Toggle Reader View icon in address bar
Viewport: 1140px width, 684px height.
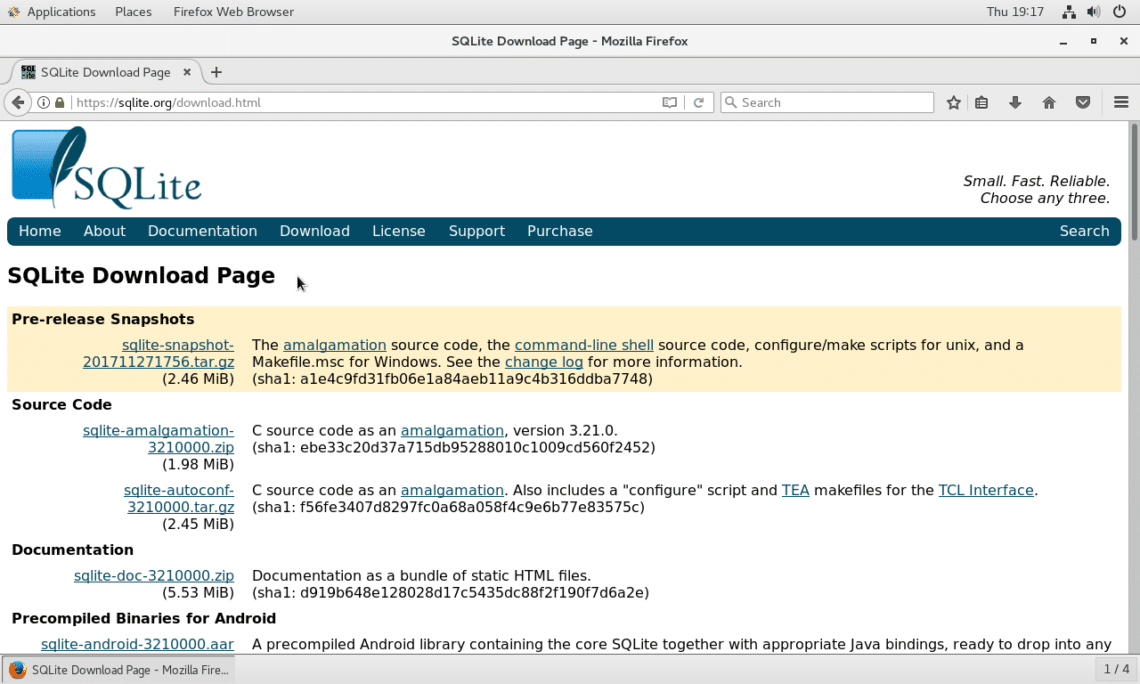[669, 102]
